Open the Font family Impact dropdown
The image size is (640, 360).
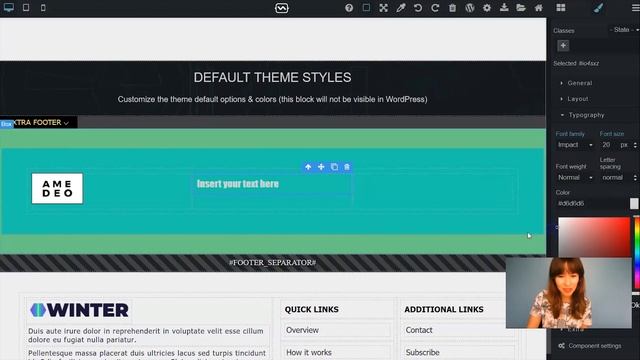point(575,145)
